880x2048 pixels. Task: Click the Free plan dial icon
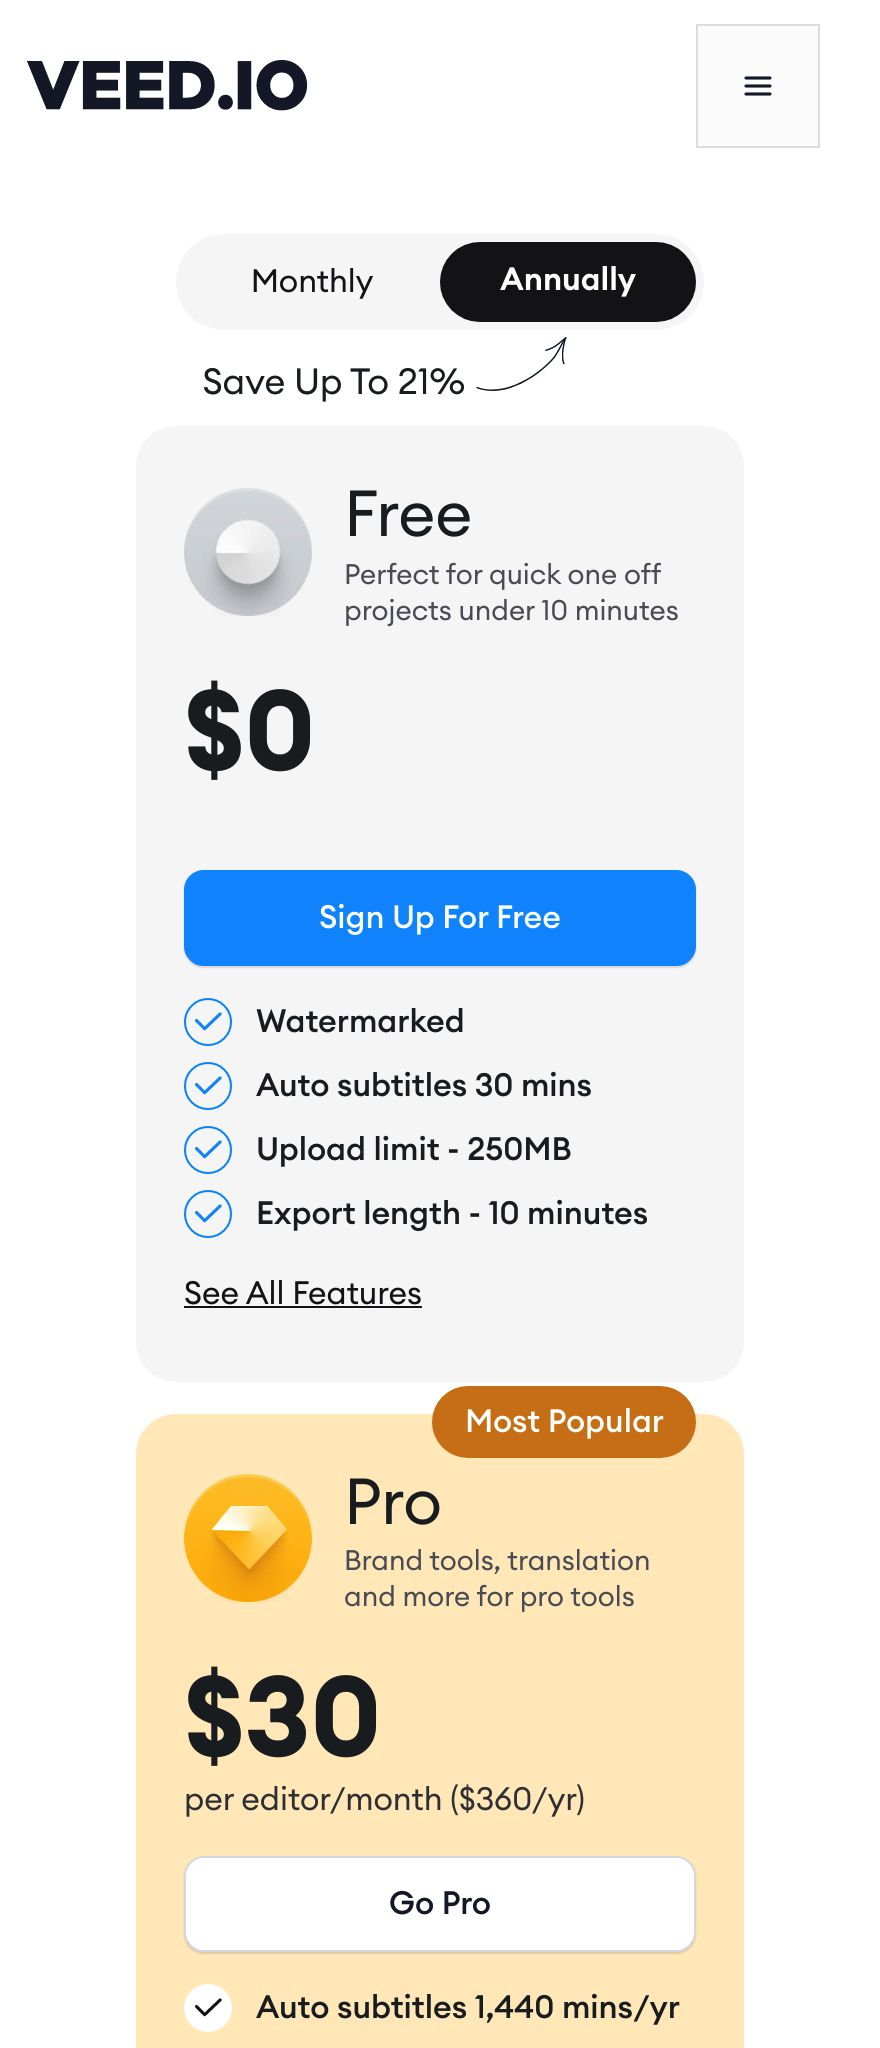248,552
